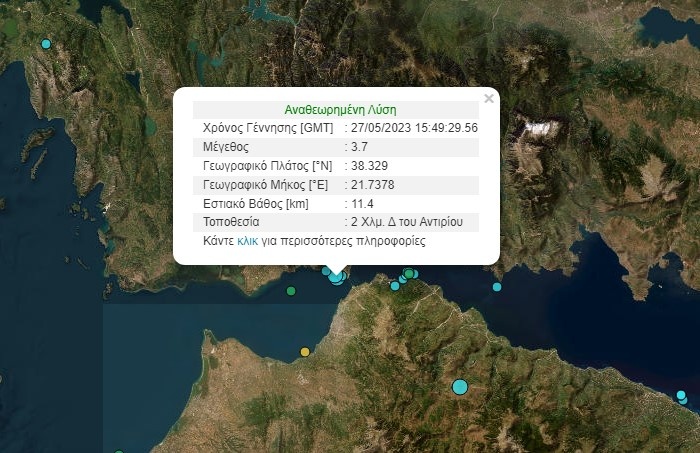
Task: Select the green marker in the cluster east of the popup pointer
Action: coord(408,274)
